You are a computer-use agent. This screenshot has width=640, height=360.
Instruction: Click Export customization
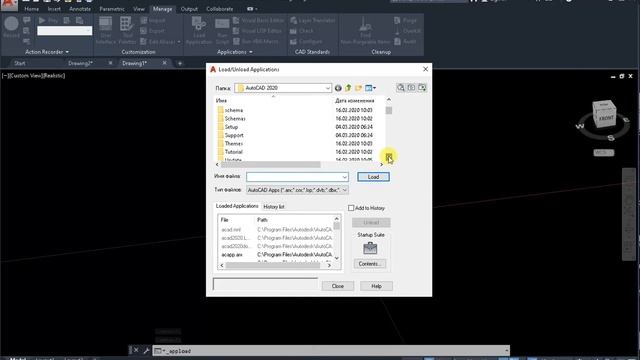[x=153, y=31]
